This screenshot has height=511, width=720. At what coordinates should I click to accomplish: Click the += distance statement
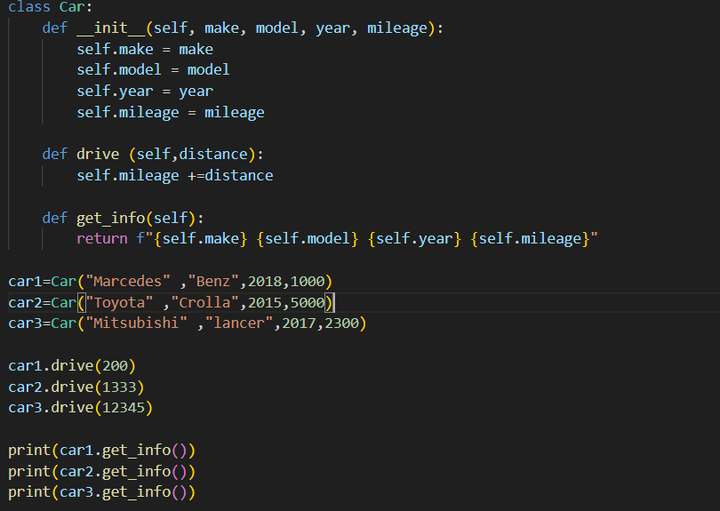tap(229, 175)
